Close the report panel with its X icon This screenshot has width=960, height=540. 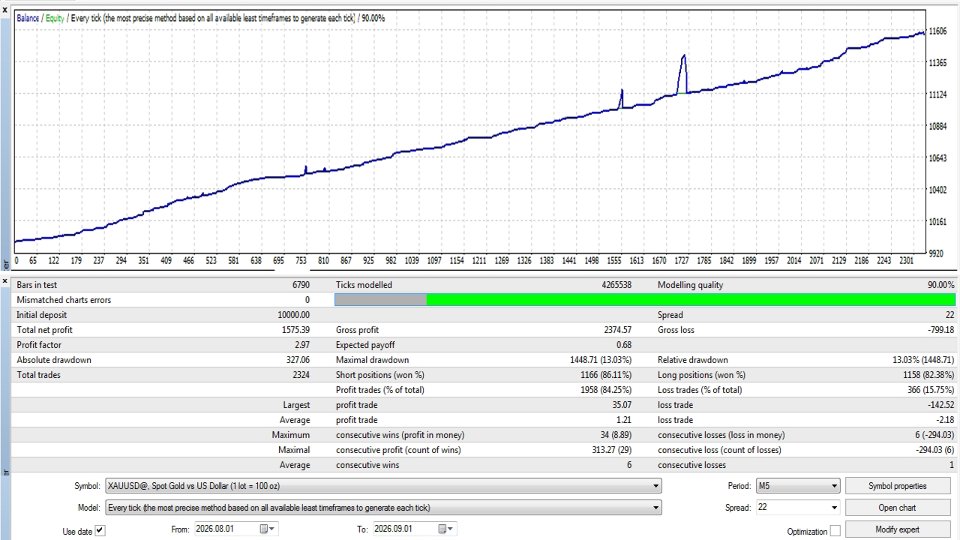point(5,281)
